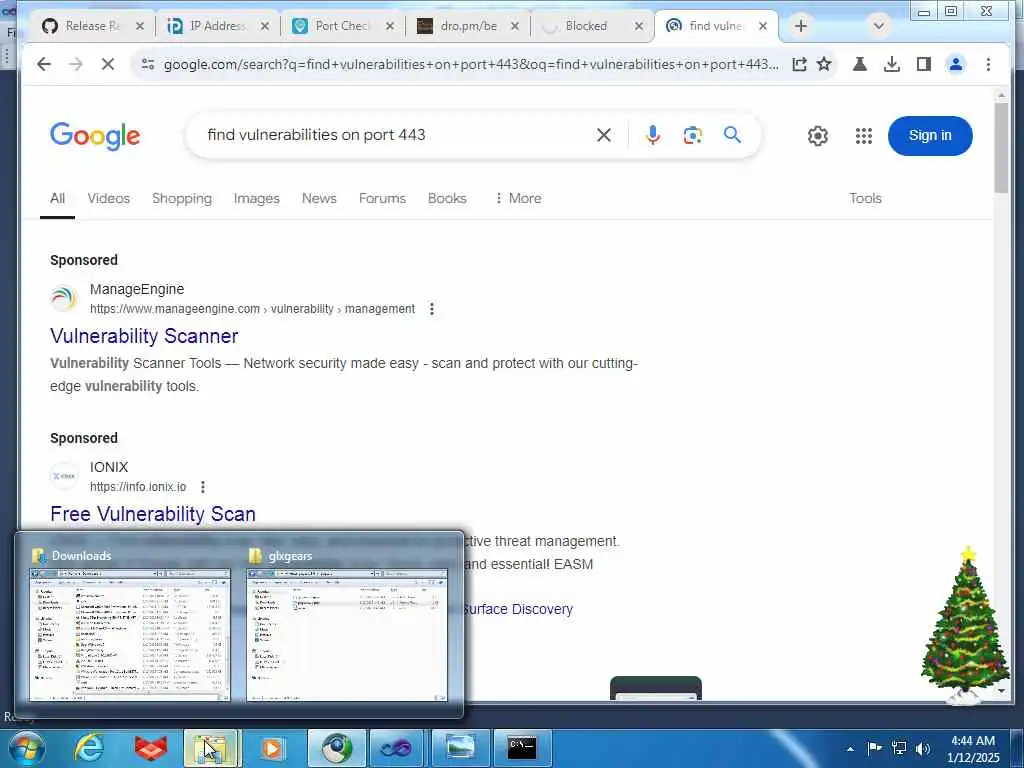Open the network tray icon
This screenshot has height=768, width=1024.
pos(899,748)
